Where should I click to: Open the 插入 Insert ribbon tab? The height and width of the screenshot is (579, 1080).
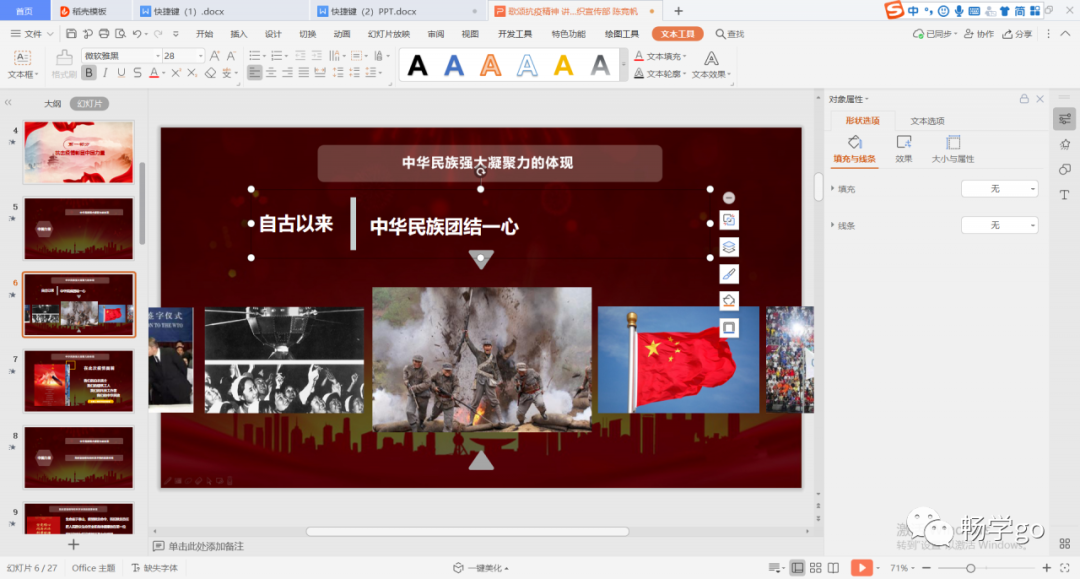[238, 34]
